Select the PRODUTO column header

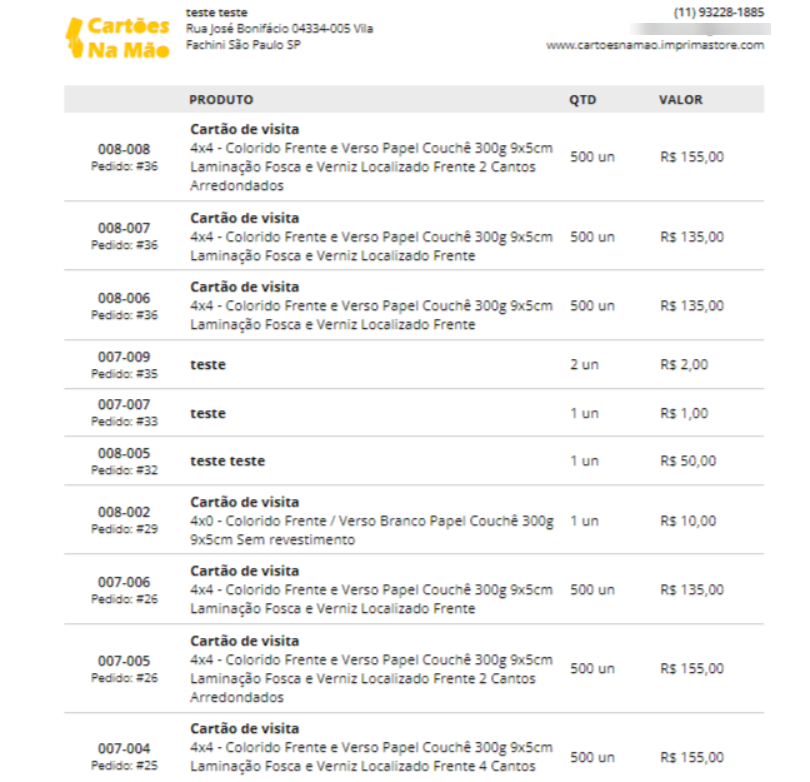tap(221, 100)
